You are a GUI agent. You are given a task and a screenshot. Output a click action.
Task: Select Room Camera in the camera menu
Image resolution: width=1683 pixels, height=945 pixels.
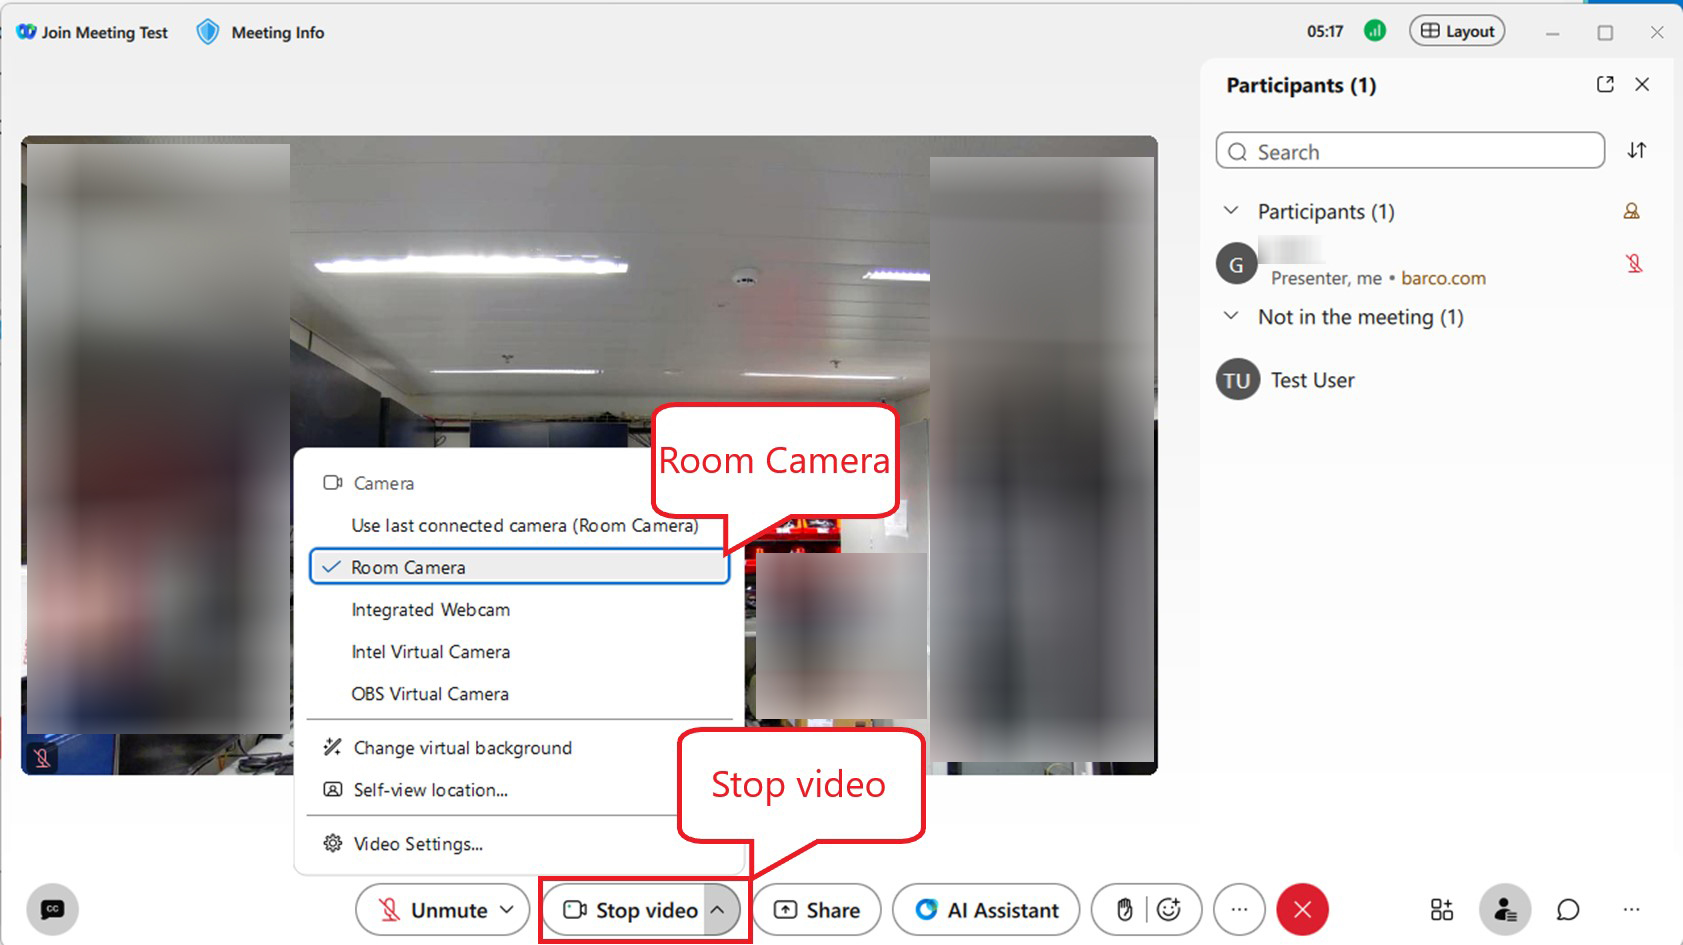519,567
